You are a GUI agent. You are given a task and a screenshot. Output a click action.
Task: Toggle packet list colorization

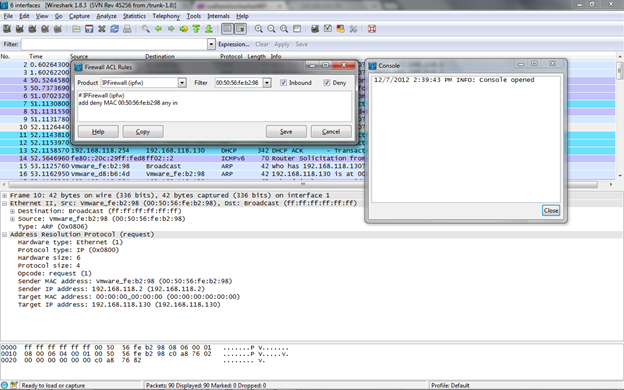click(x=227, y=29)
